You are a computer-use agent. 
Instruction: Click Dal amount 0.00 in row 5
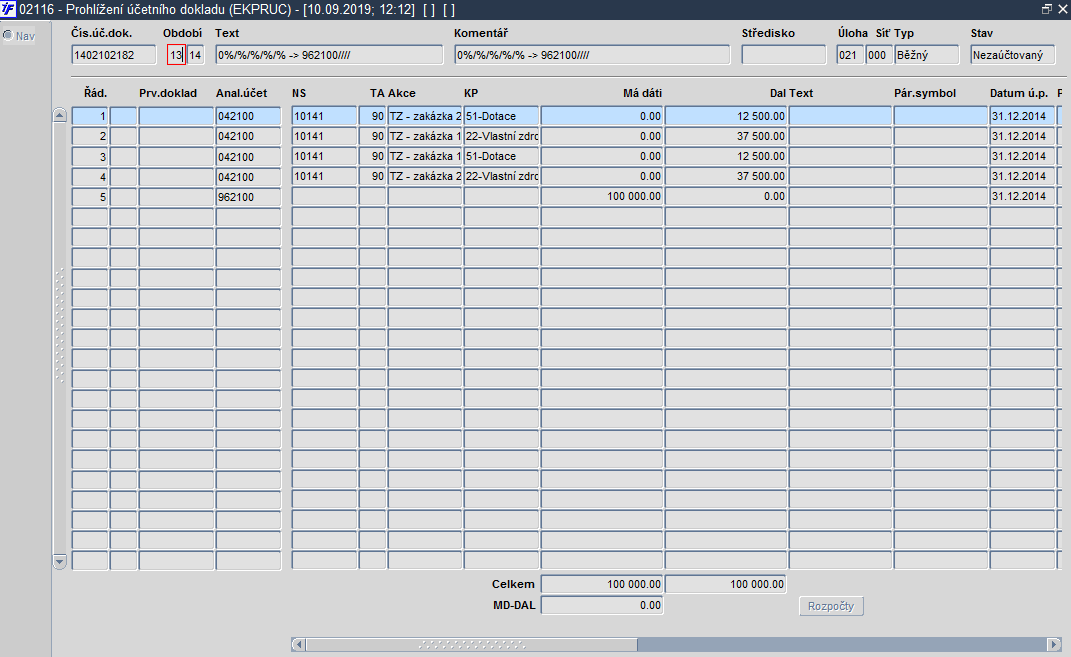726,196
